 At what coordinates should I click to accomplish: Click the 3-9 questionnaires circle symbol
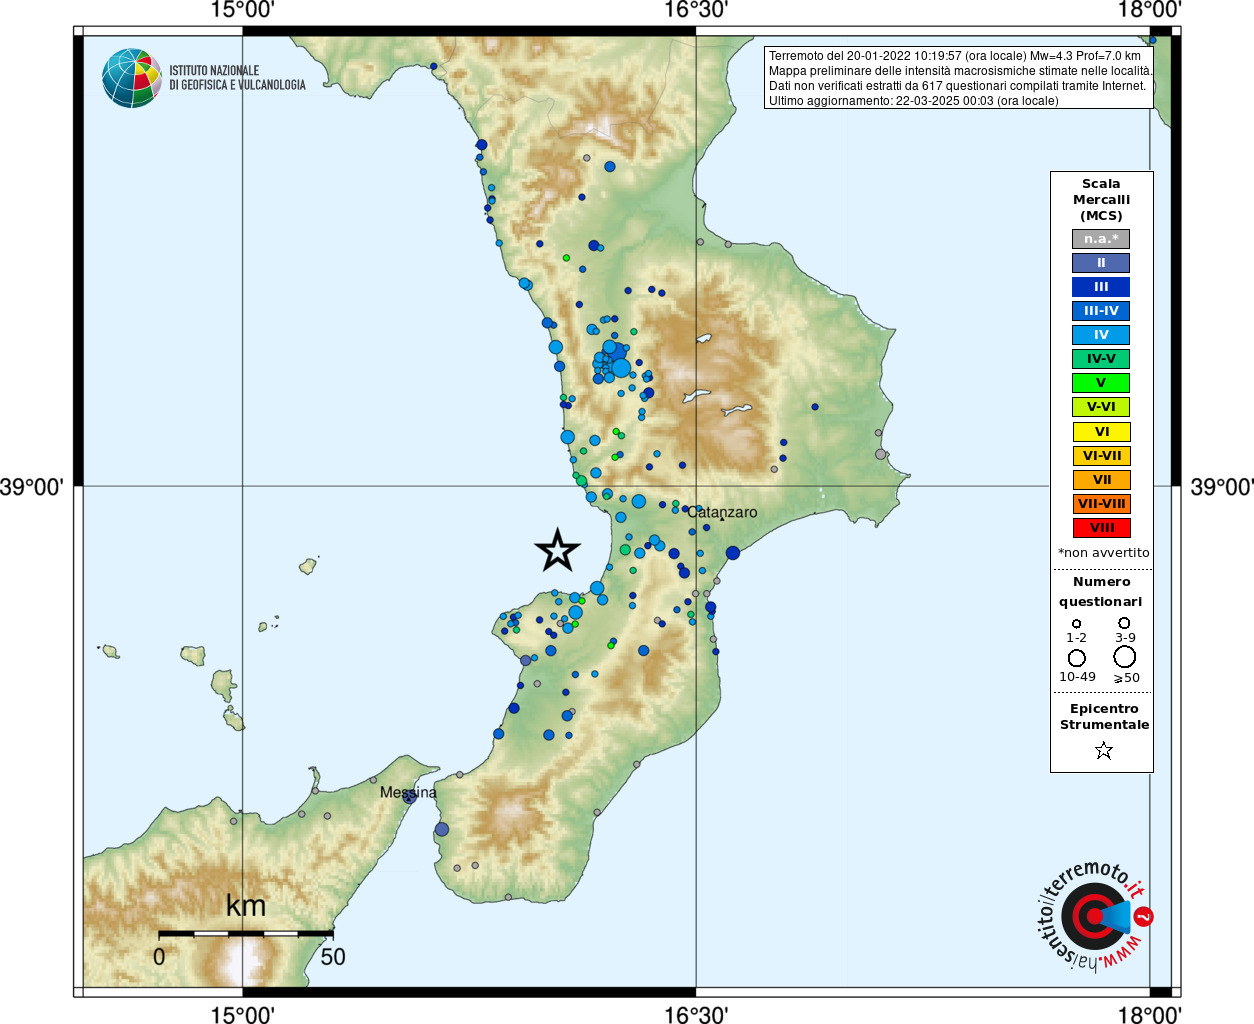1124,622
